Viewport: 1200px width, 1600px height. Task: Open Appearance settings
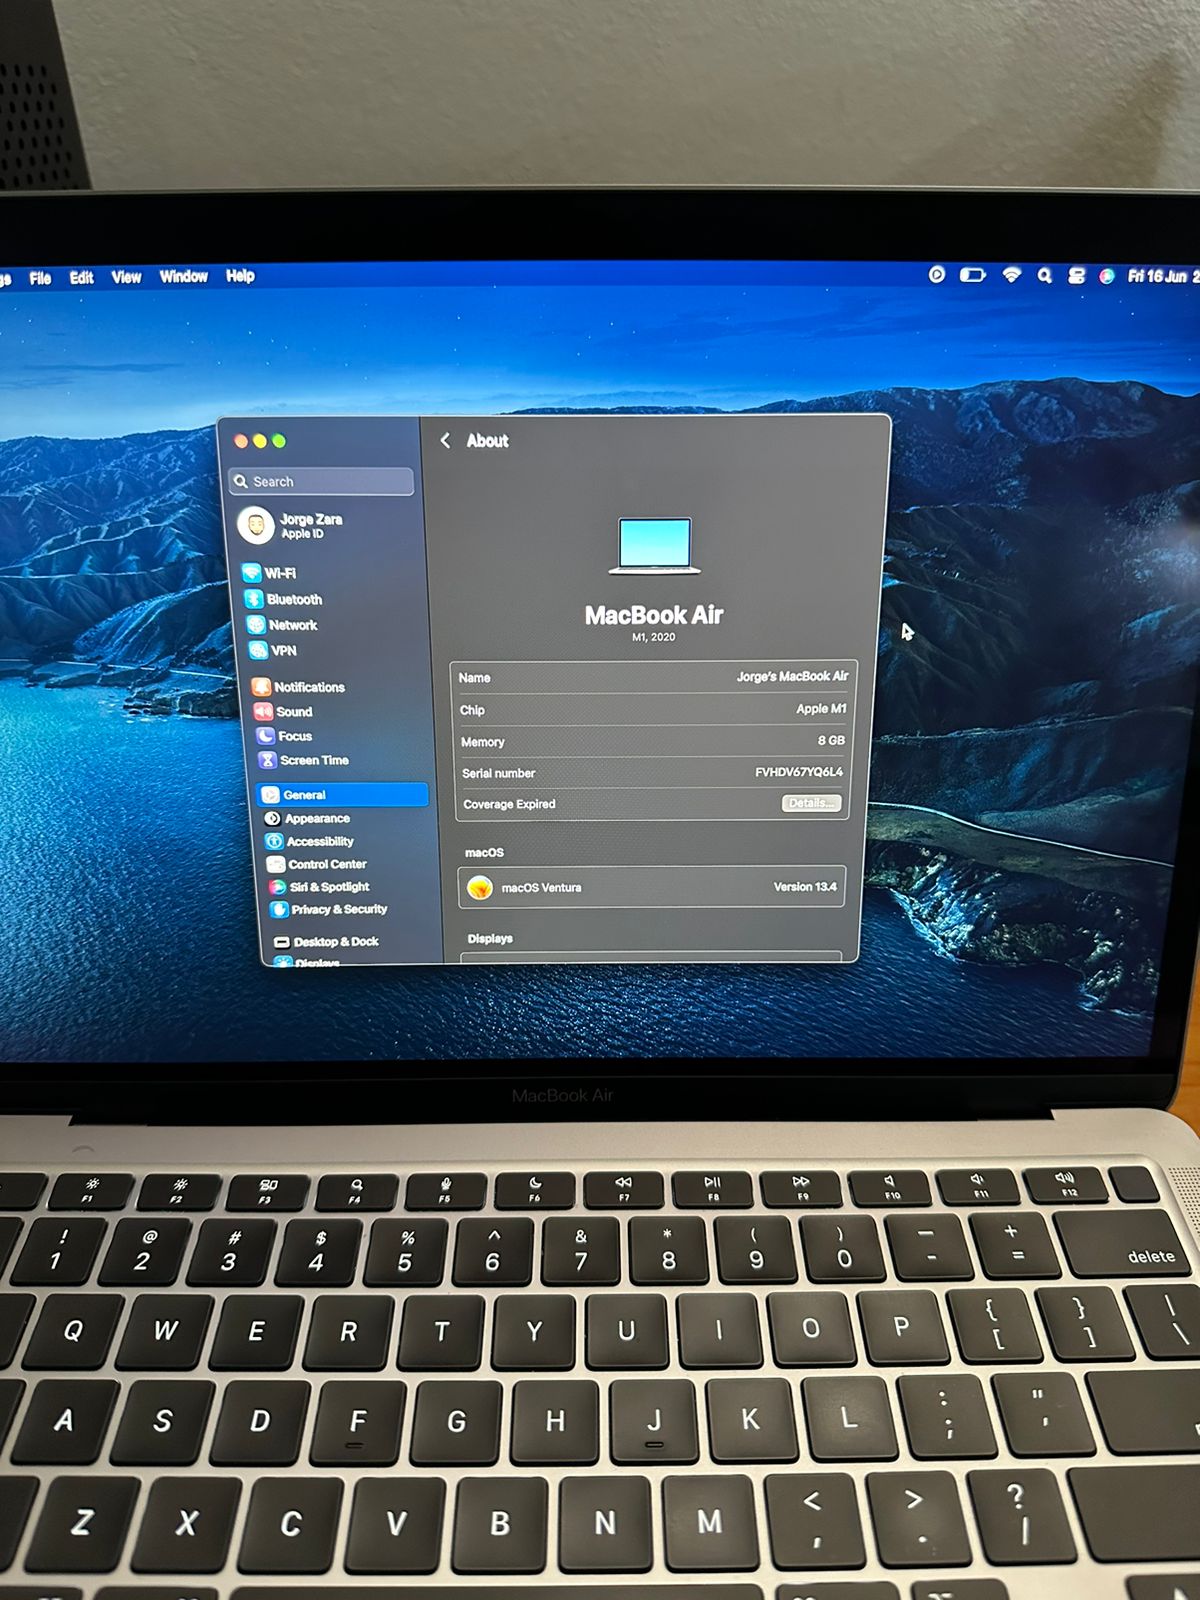tap(307, 819)
